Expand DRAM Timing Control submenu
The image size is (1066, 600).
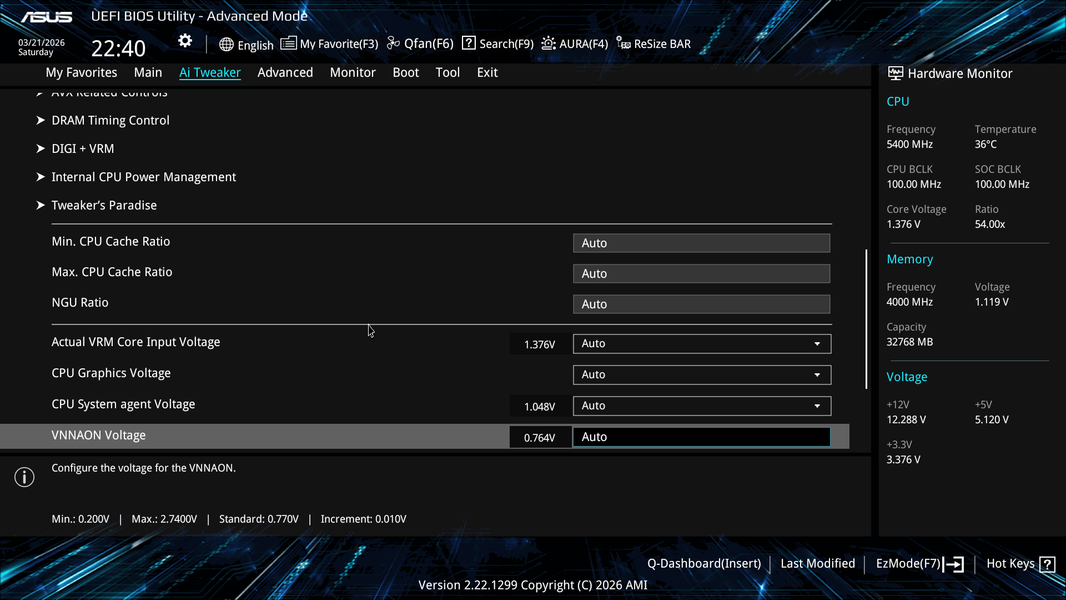(x=110, y=120)
